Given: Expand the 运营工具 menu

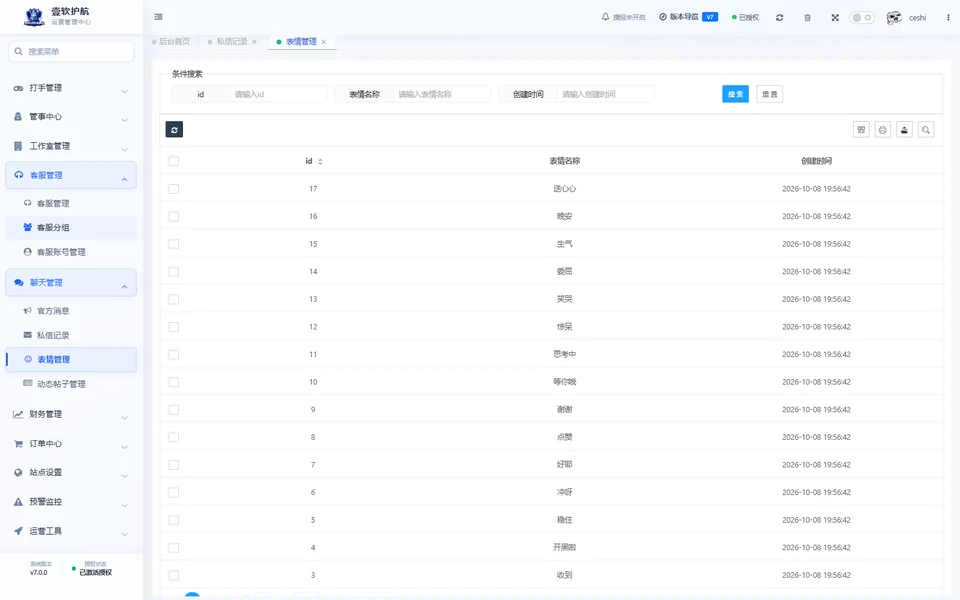Looking at the screenshot, I should (71, 531).
